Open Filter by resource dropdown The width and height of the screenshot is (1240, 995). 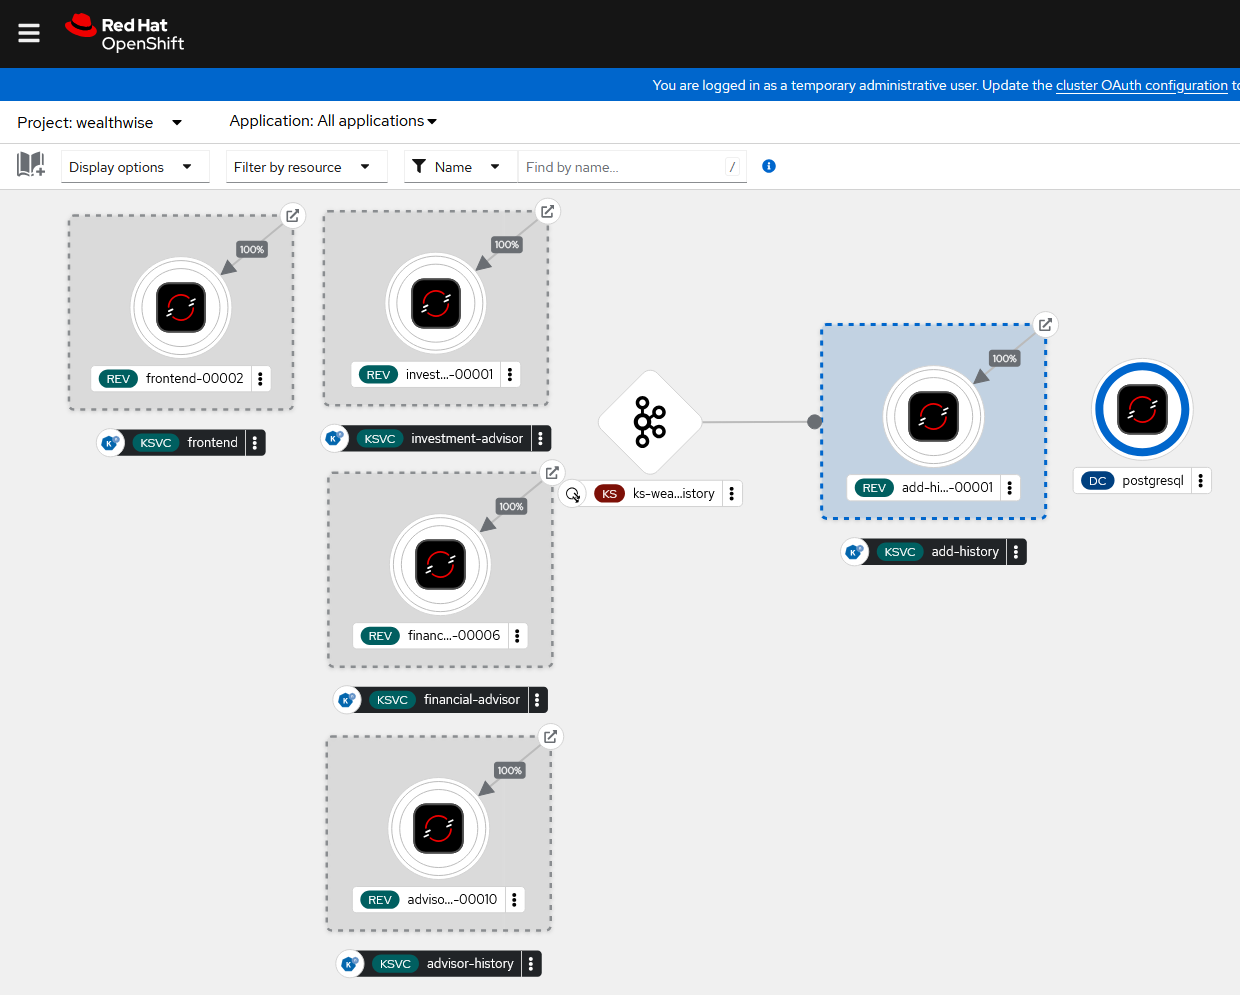tap(306, 167)
